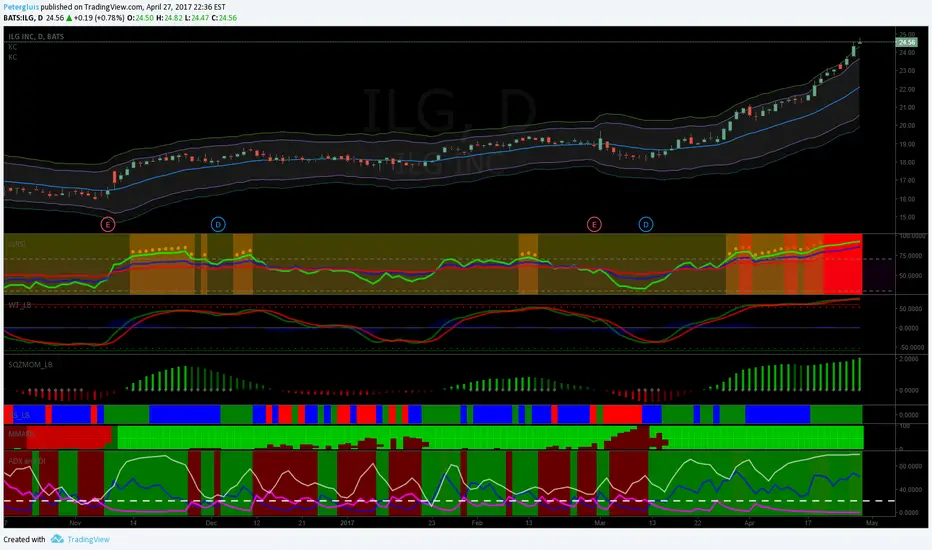Click the 75.0000 RSI axis label
The width and height of the screenshot is (932, 550).
click(912, 256)
